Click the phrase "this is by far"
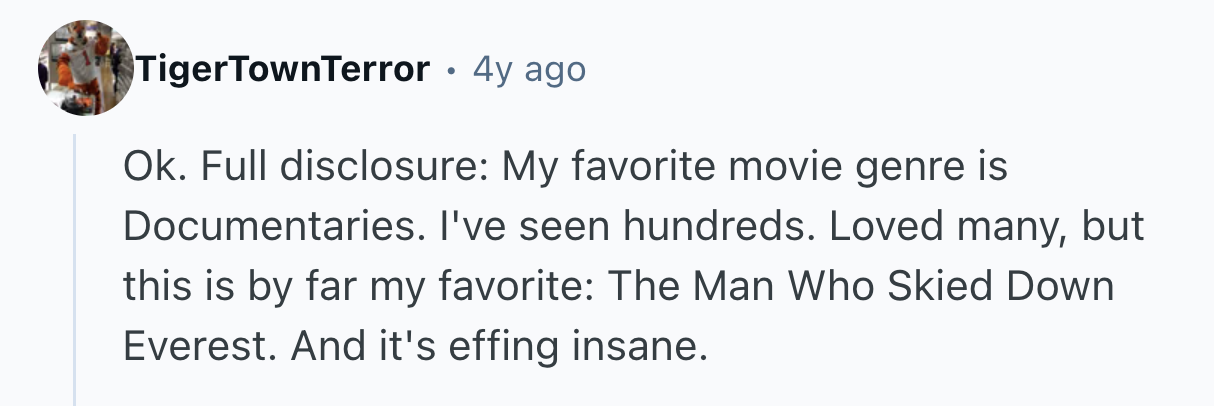The height and width of the screenshot is (406, 1214). coord(235,286)
